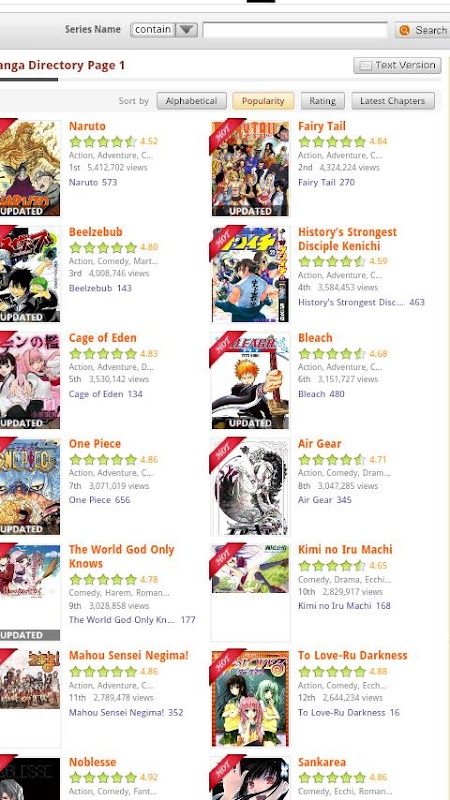This screenshot has height=800, width=450.
Task: Sort by Latest Chapters
Action: pos(393,101)
